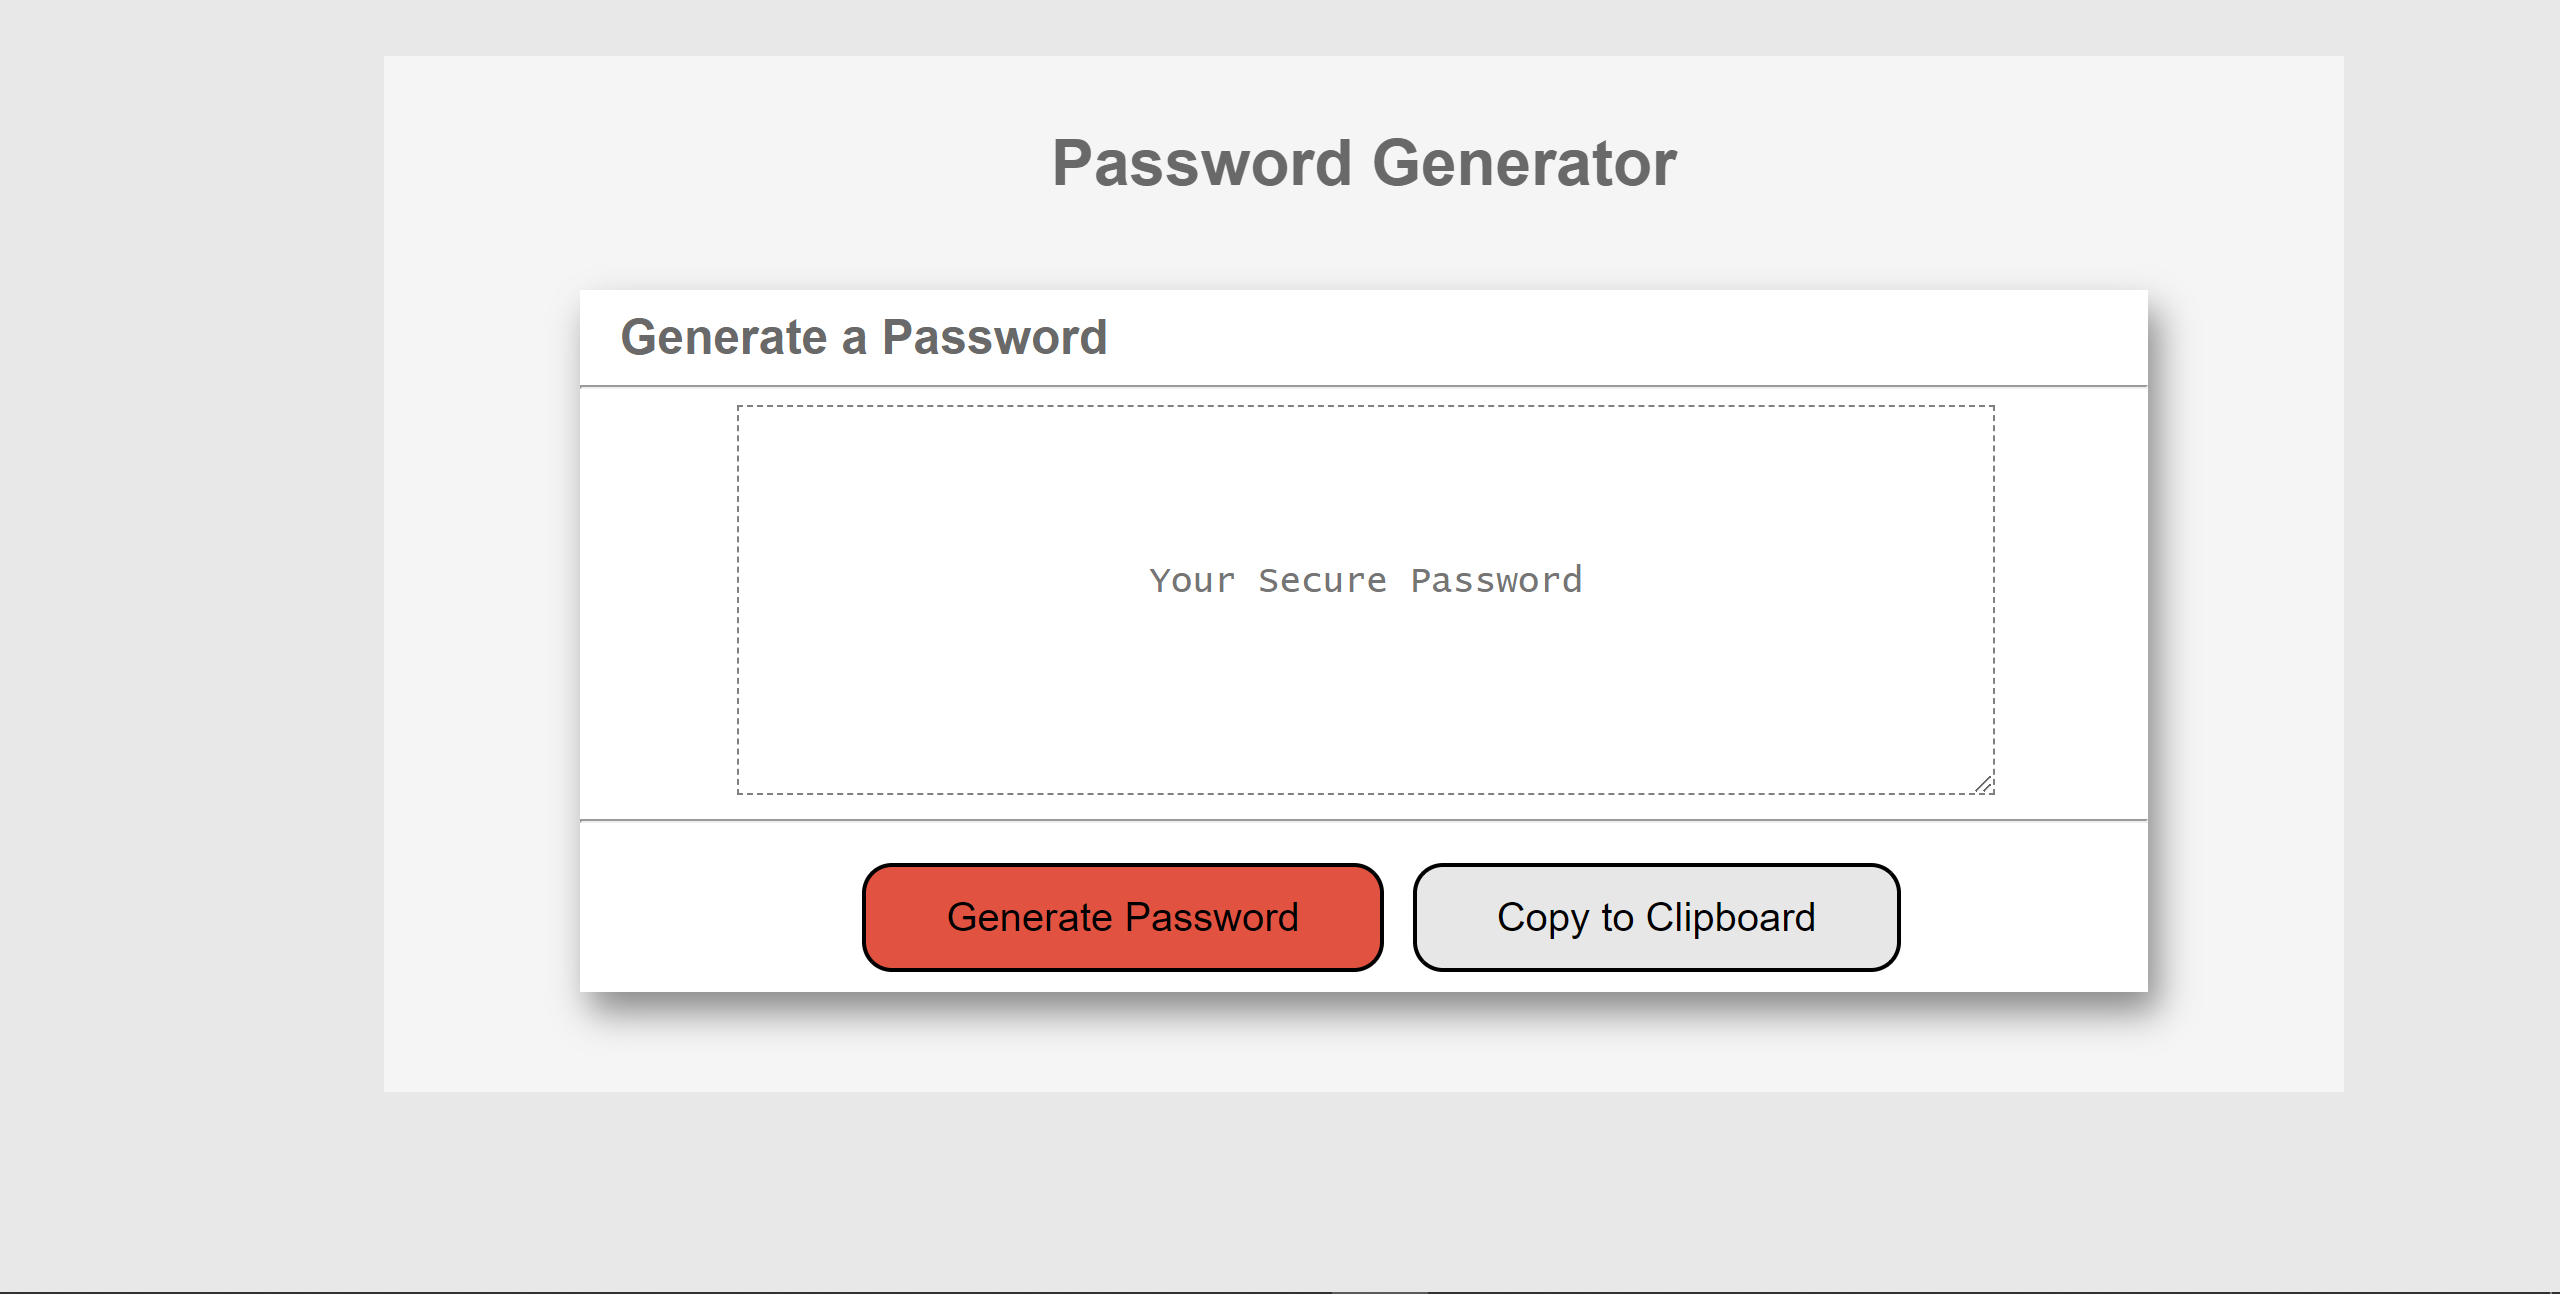
Task: Focus the Your Secure Password text area
Action: click(x=1365, y=600)
